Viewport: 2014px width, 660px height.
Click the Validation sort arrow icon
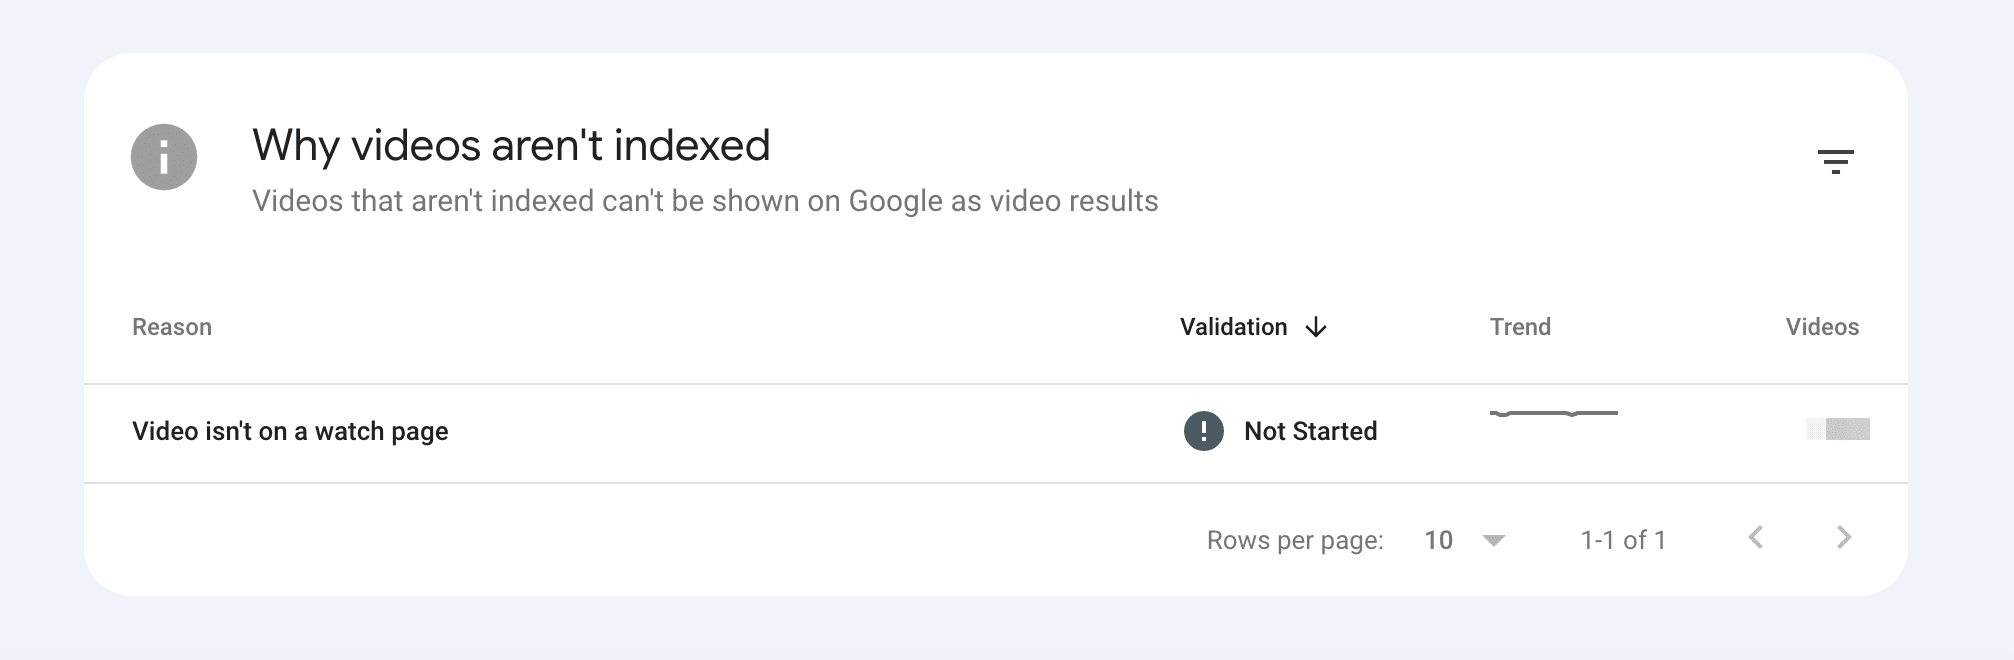[x=1315, y=327]
